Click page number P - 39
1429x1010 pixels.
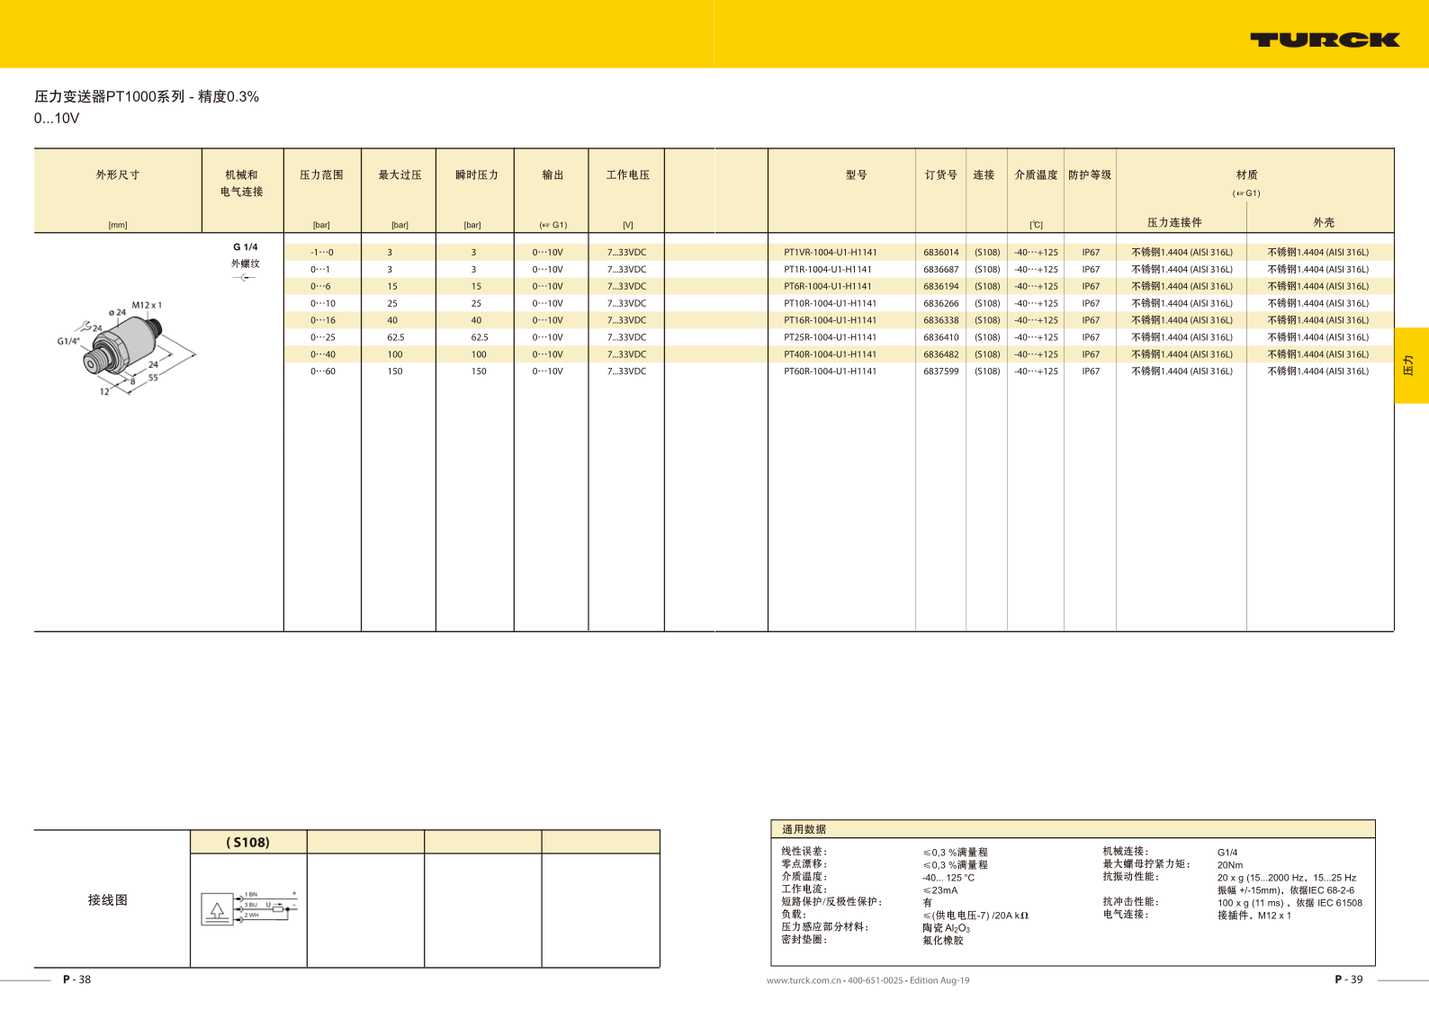coord(1349,979)
